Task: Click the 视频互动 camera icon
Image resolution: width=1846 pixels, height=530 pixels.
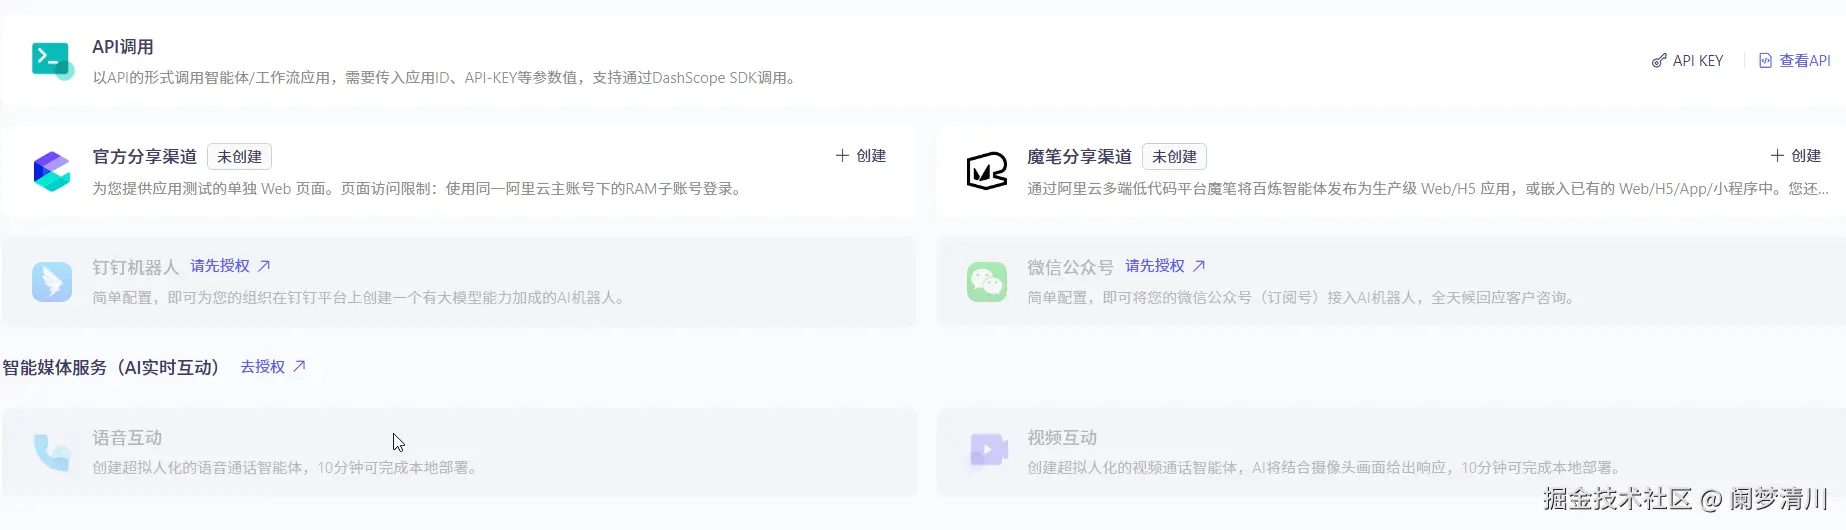Action: click(x=987, y=450)
